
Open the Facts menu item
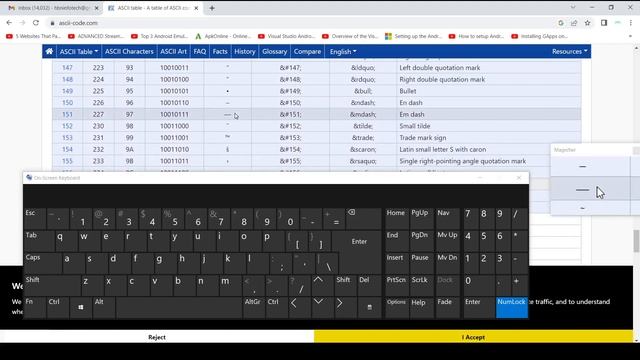[x=220, y=51]
